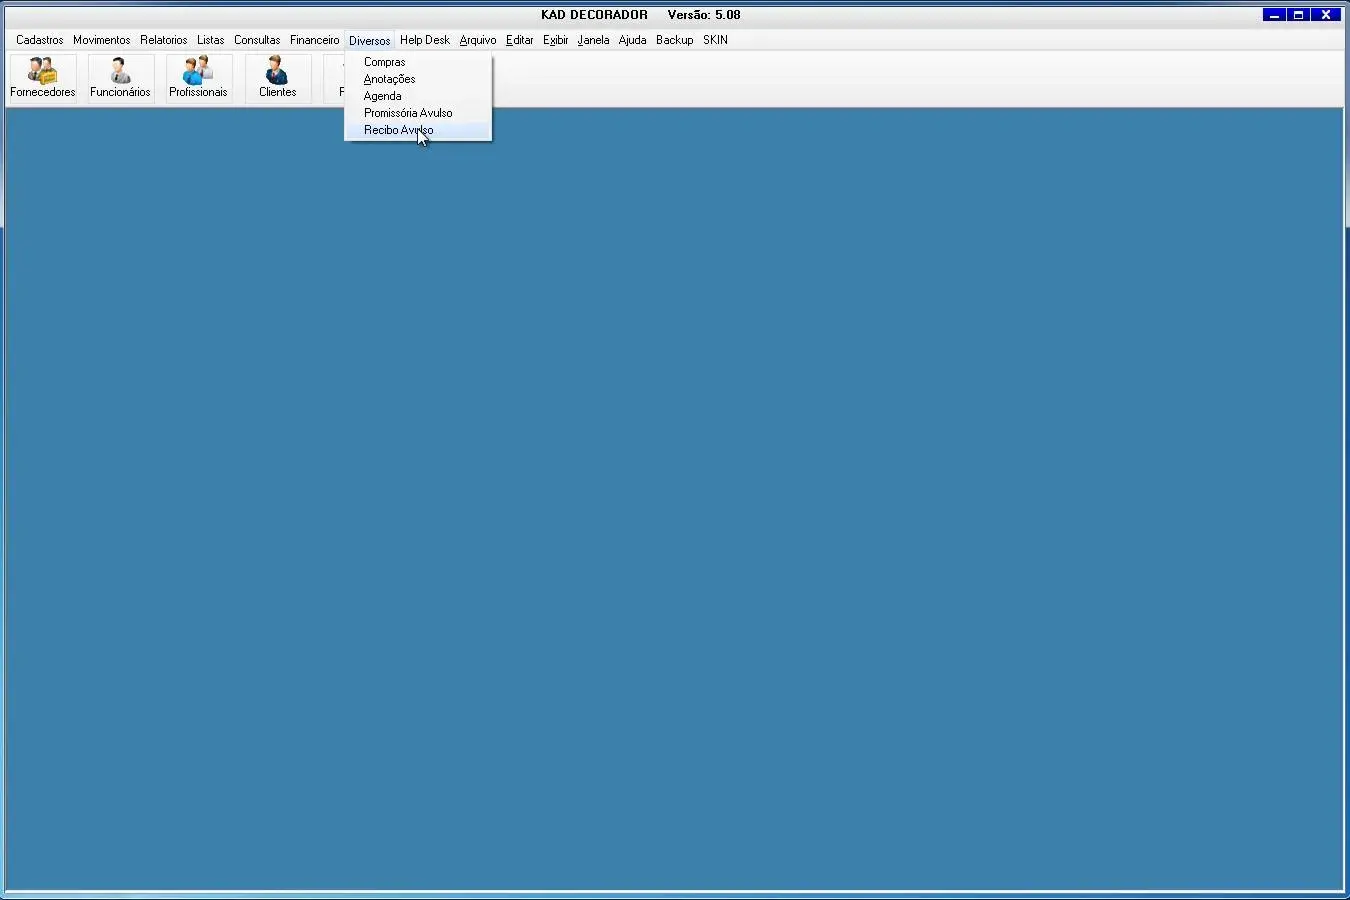Viewport: 1350px width, 900px height.
Task: Select the Promissória Avulso menu entry
Action: pyautogui.click(x=408, y=113)
